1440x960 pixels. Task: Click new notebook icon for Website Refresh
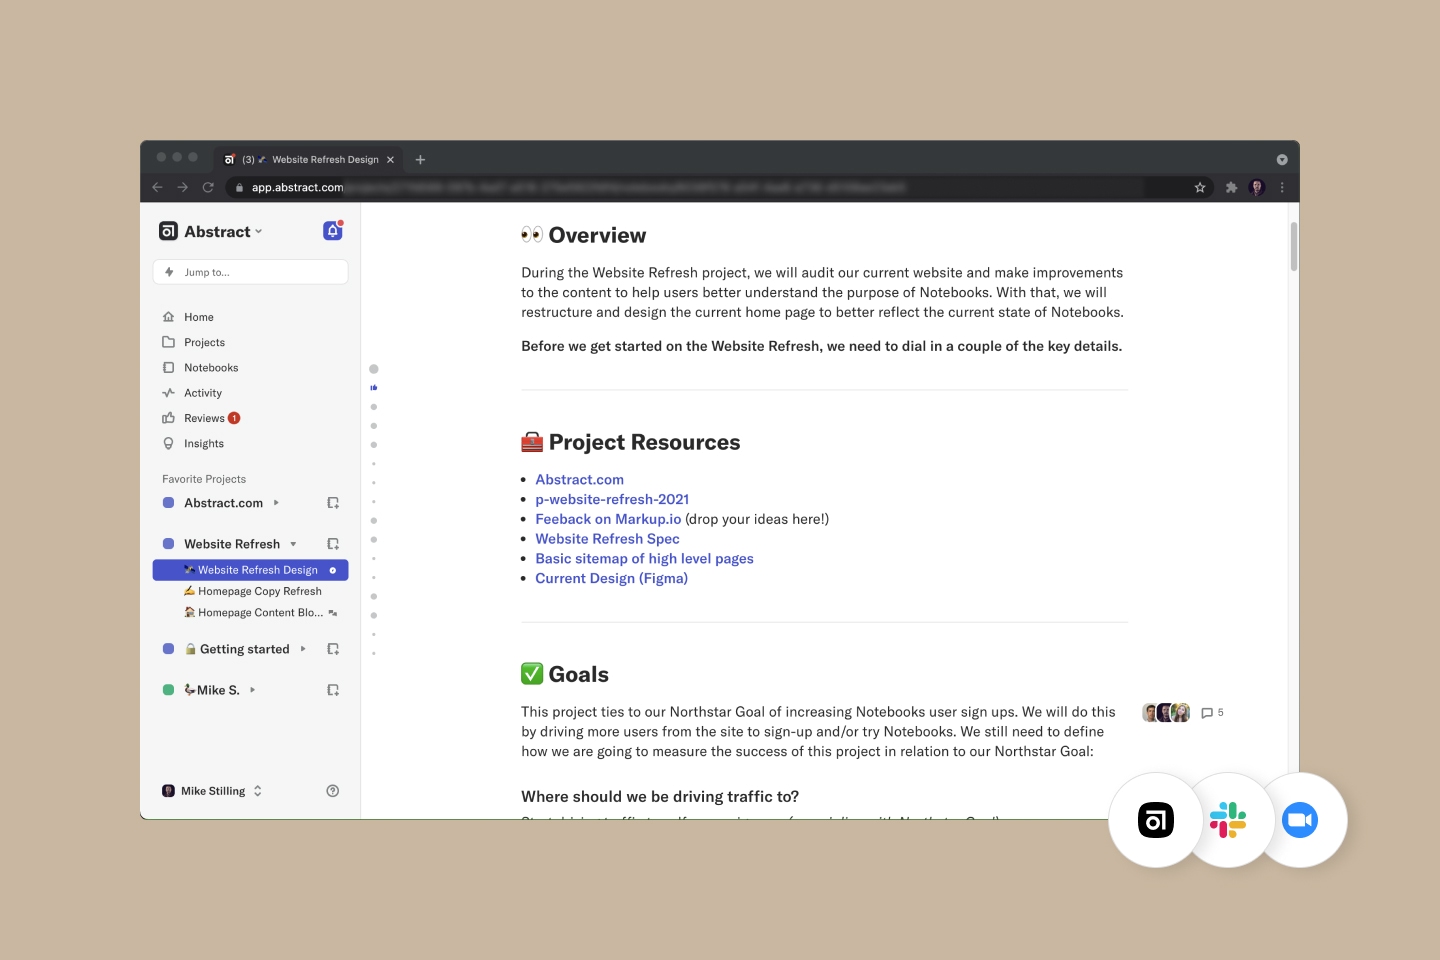[333, 544]
